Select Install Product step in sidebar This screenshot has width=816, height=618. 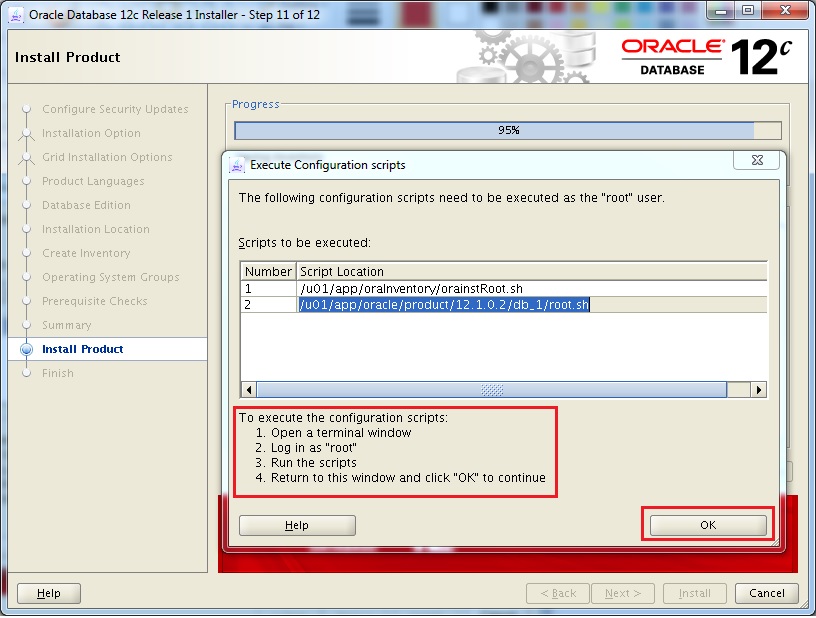click(x=82, y=349)
